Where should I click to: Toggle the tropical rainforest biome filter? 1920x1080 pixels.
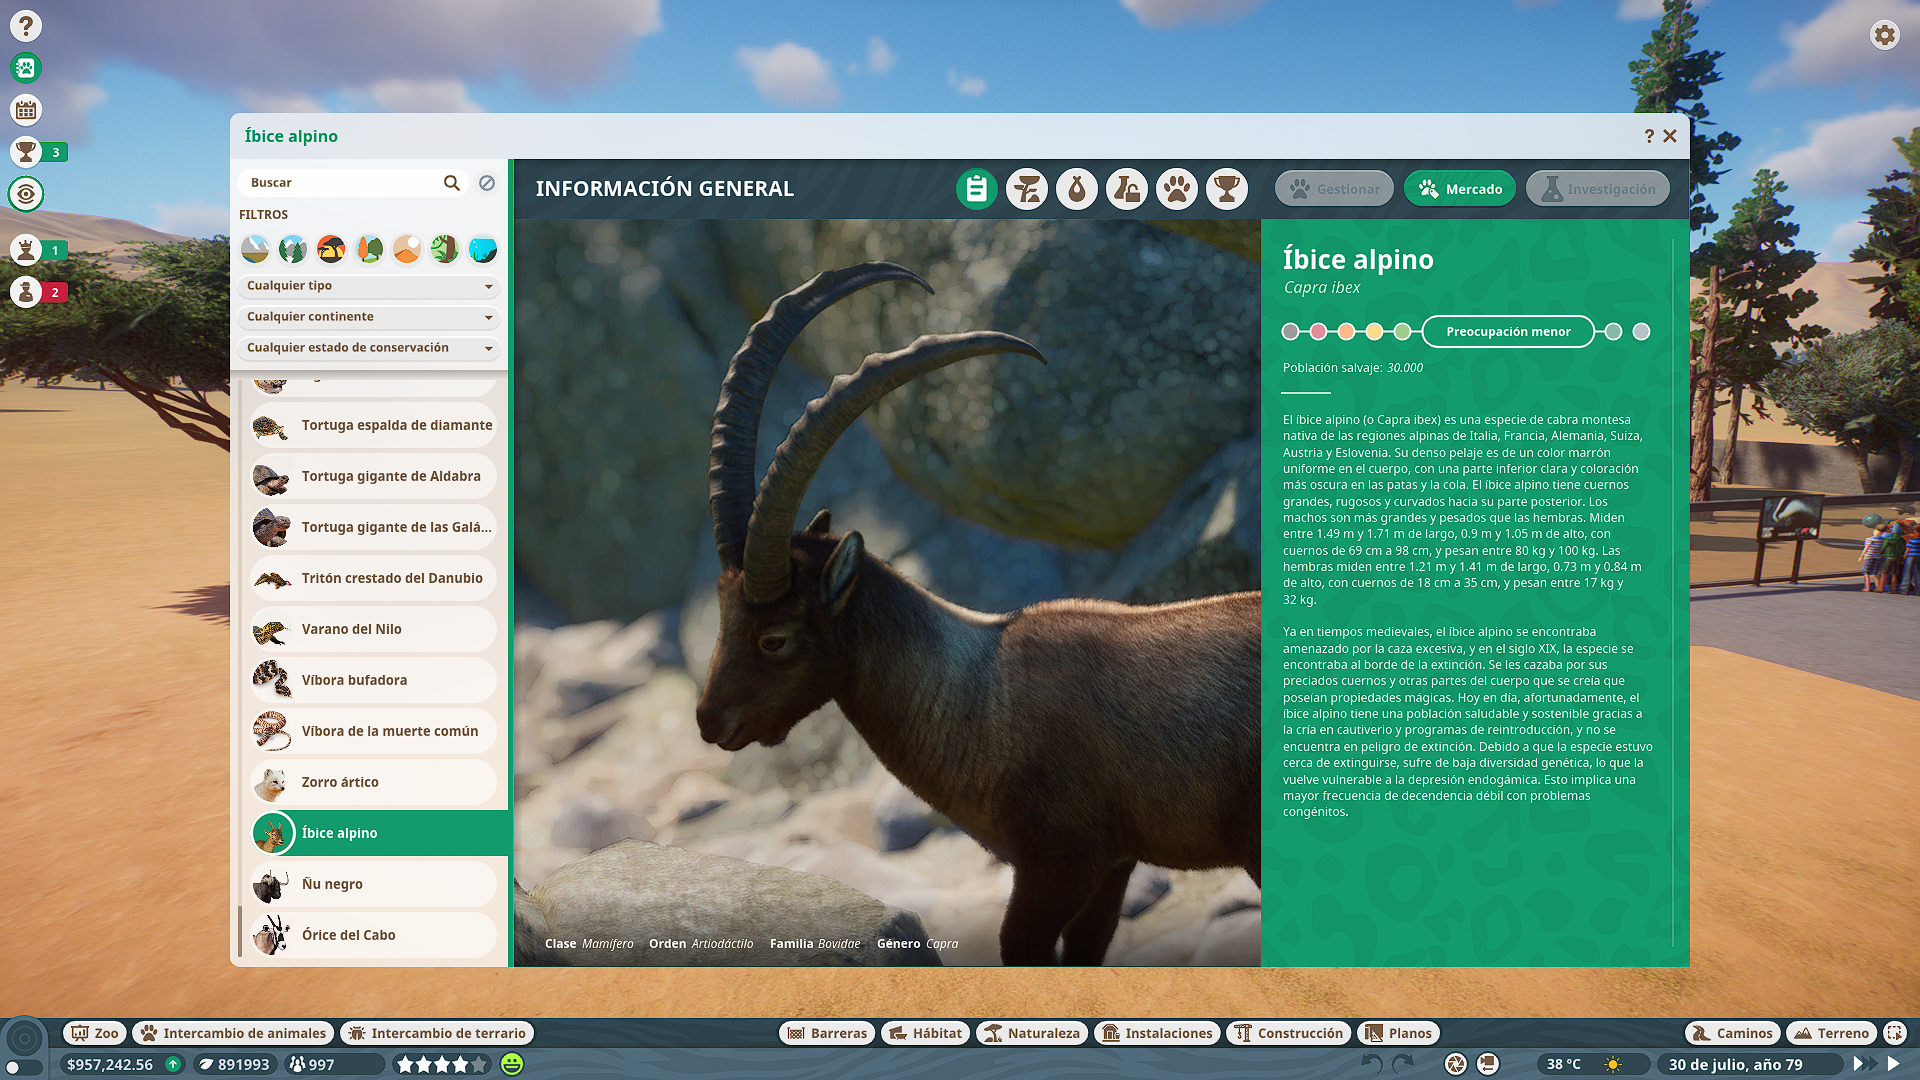click(445, 249)
